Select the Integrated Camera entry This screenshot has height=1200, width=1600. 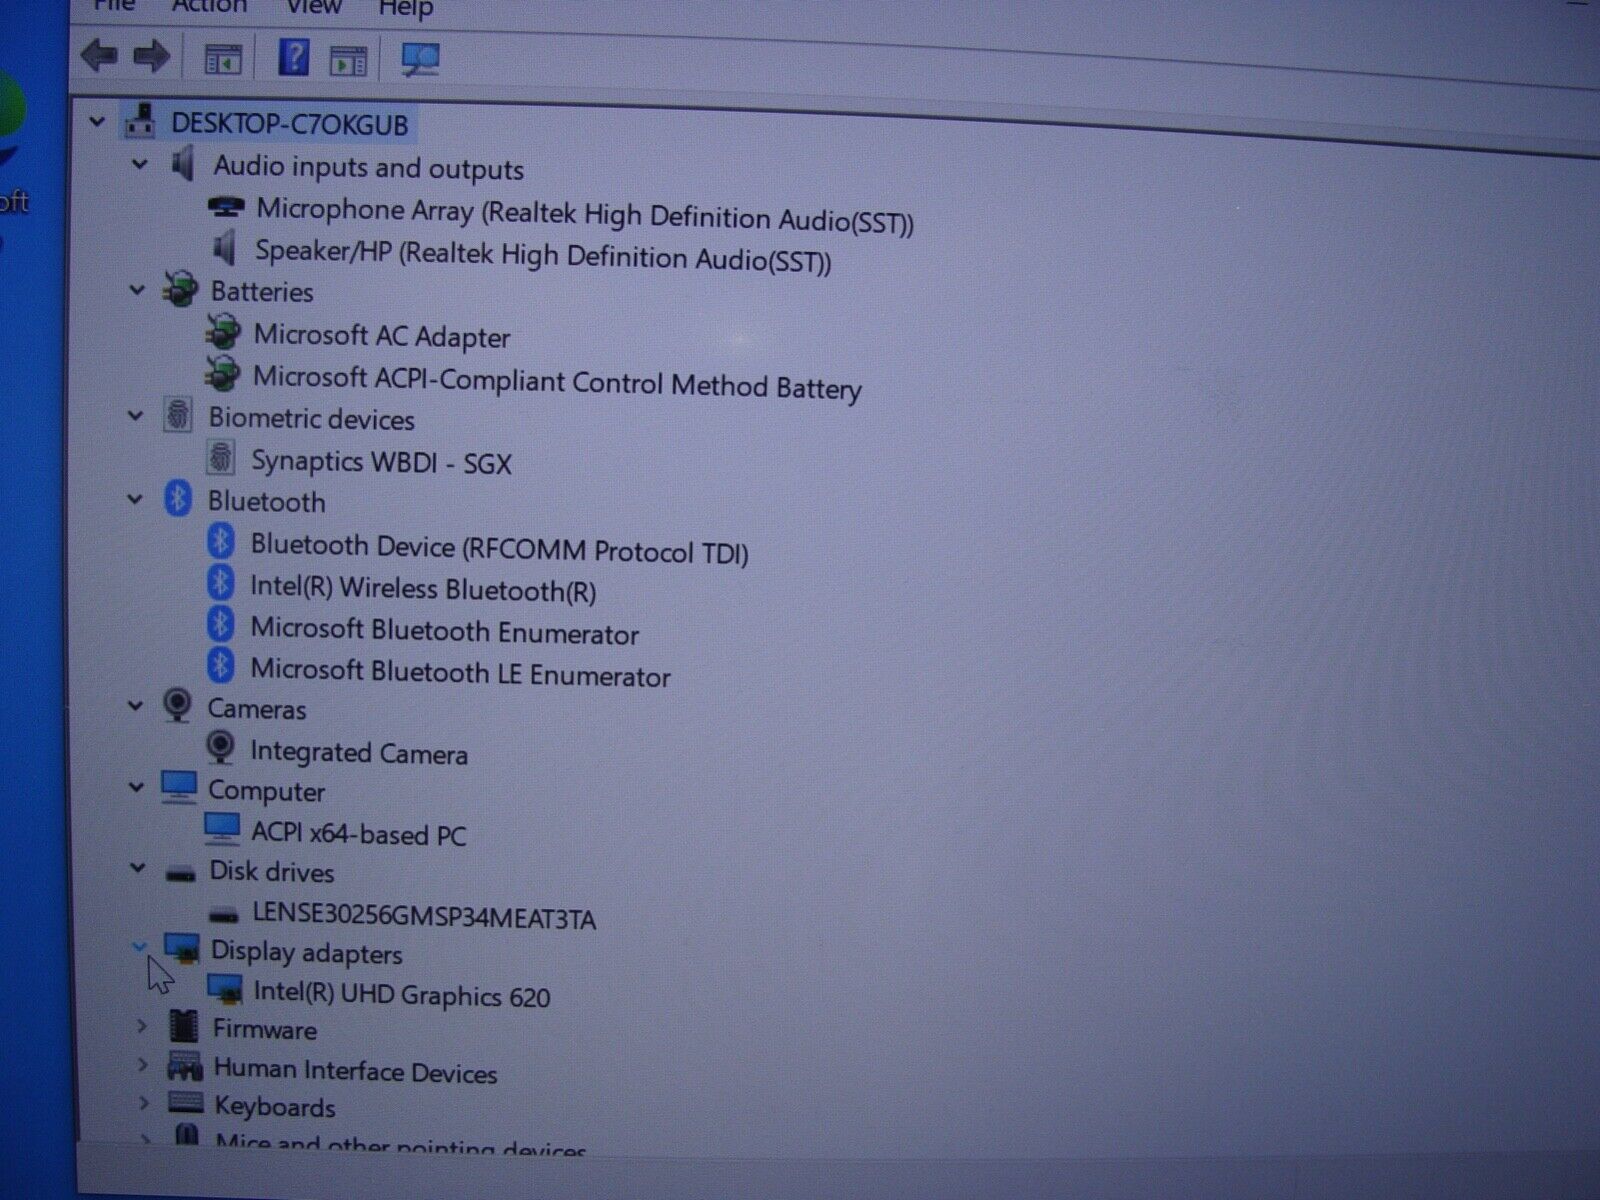click(359, 752)
